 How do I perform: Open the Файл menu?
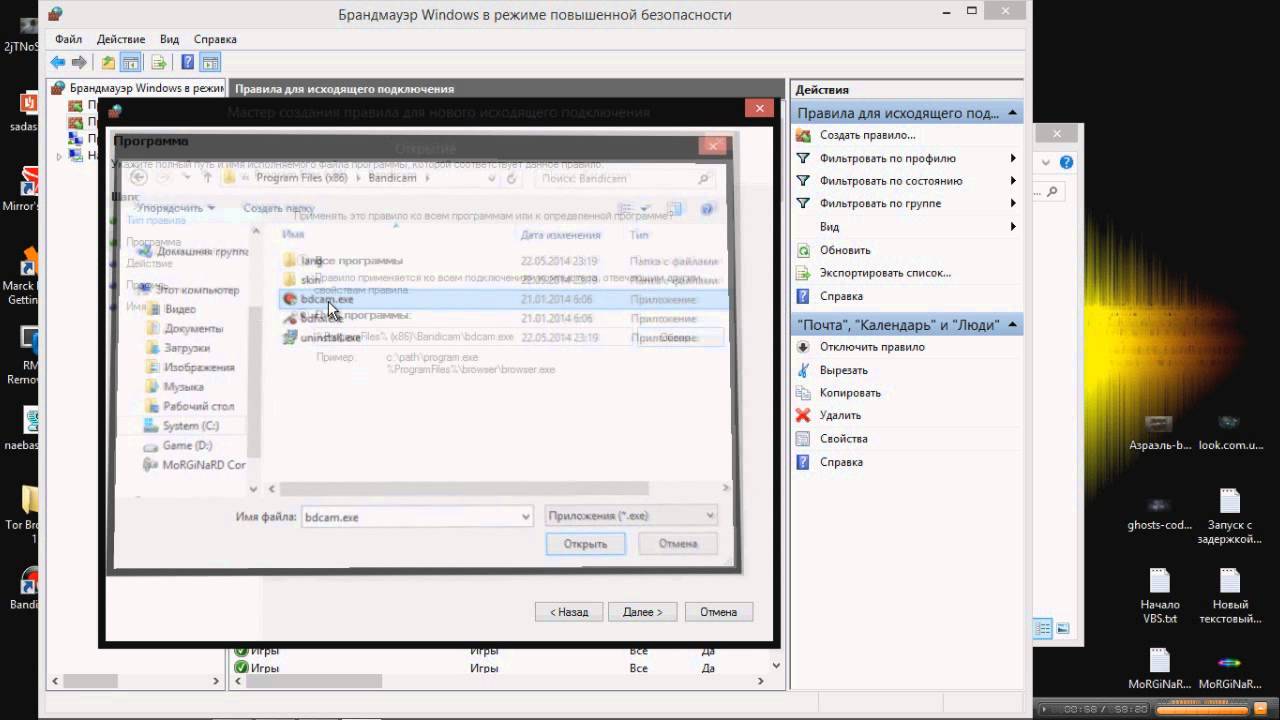click(69, 39)
